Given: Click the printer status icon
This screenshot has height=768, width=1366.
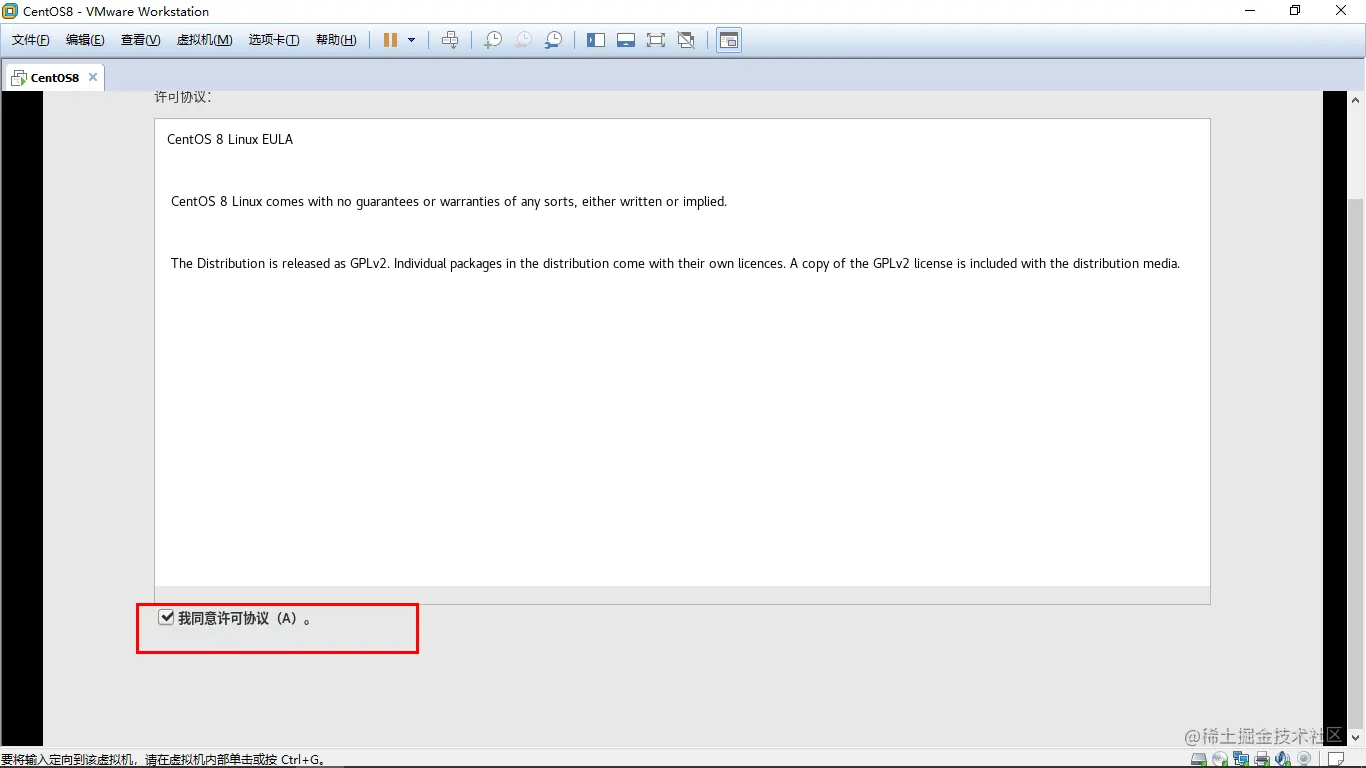Looking at the screenshot, I should 1262,759.
